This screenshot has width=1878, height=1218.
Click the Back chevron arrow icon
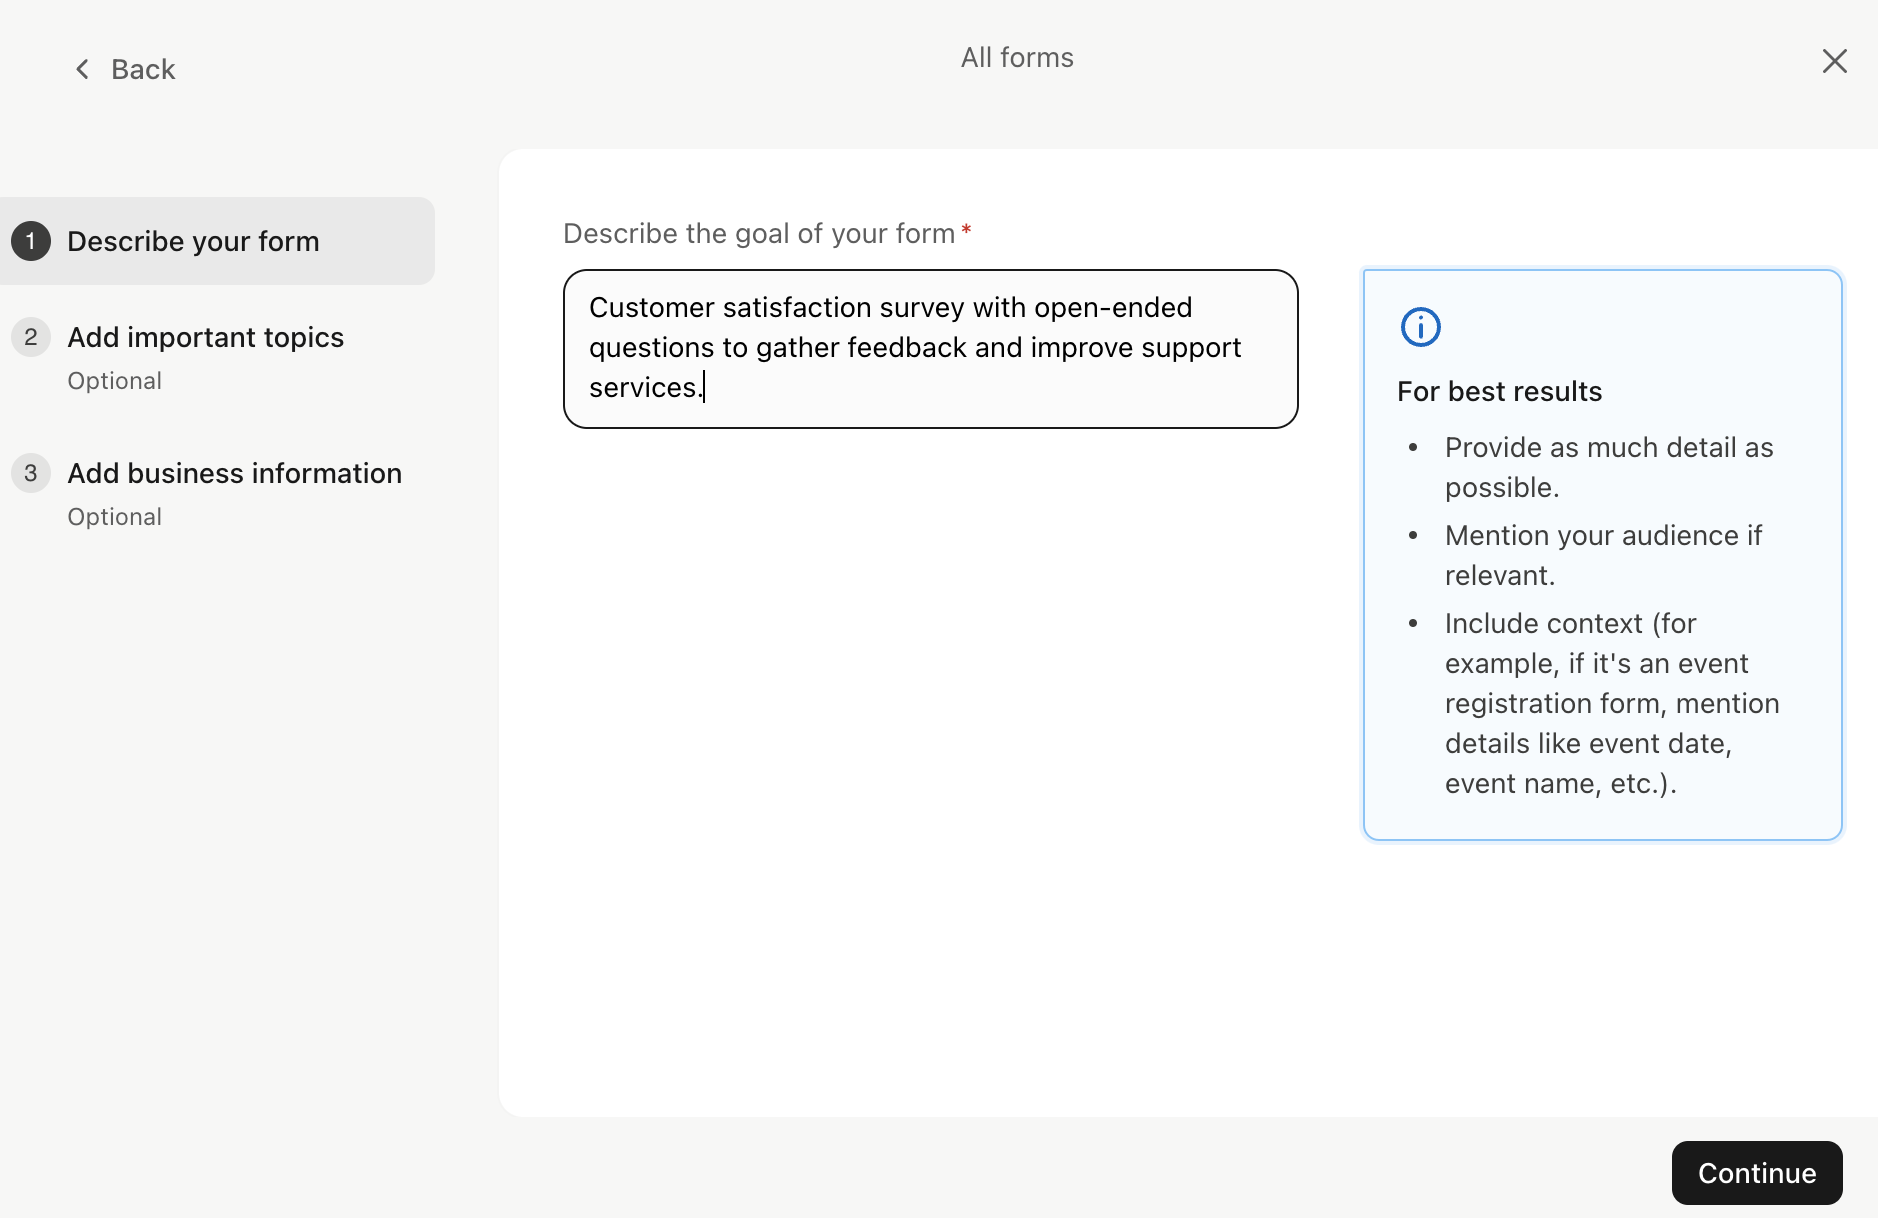(82, 69)
